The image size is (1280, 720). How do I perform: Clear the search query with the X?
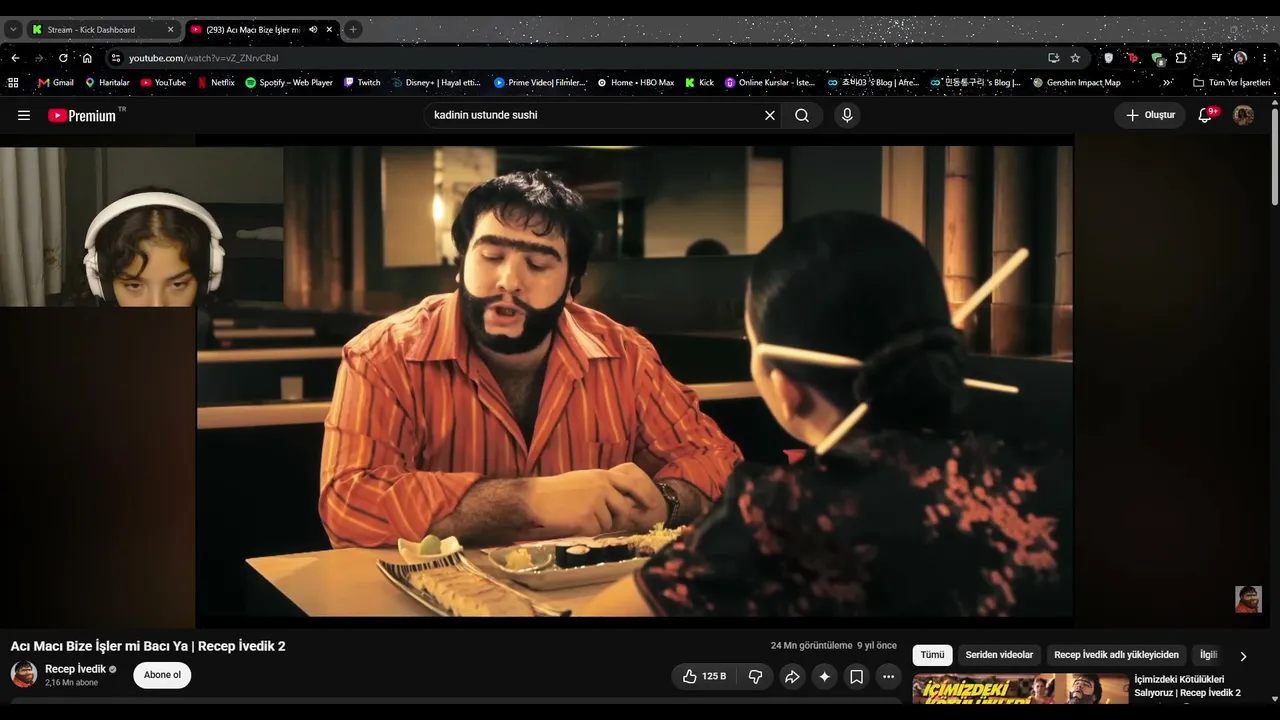point(770,115)
